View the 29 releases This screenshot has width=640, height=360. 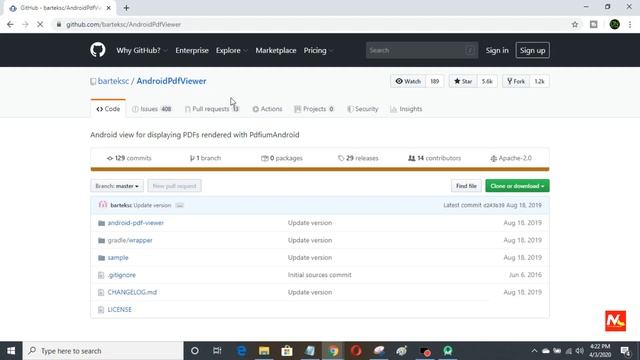(358, 158)
